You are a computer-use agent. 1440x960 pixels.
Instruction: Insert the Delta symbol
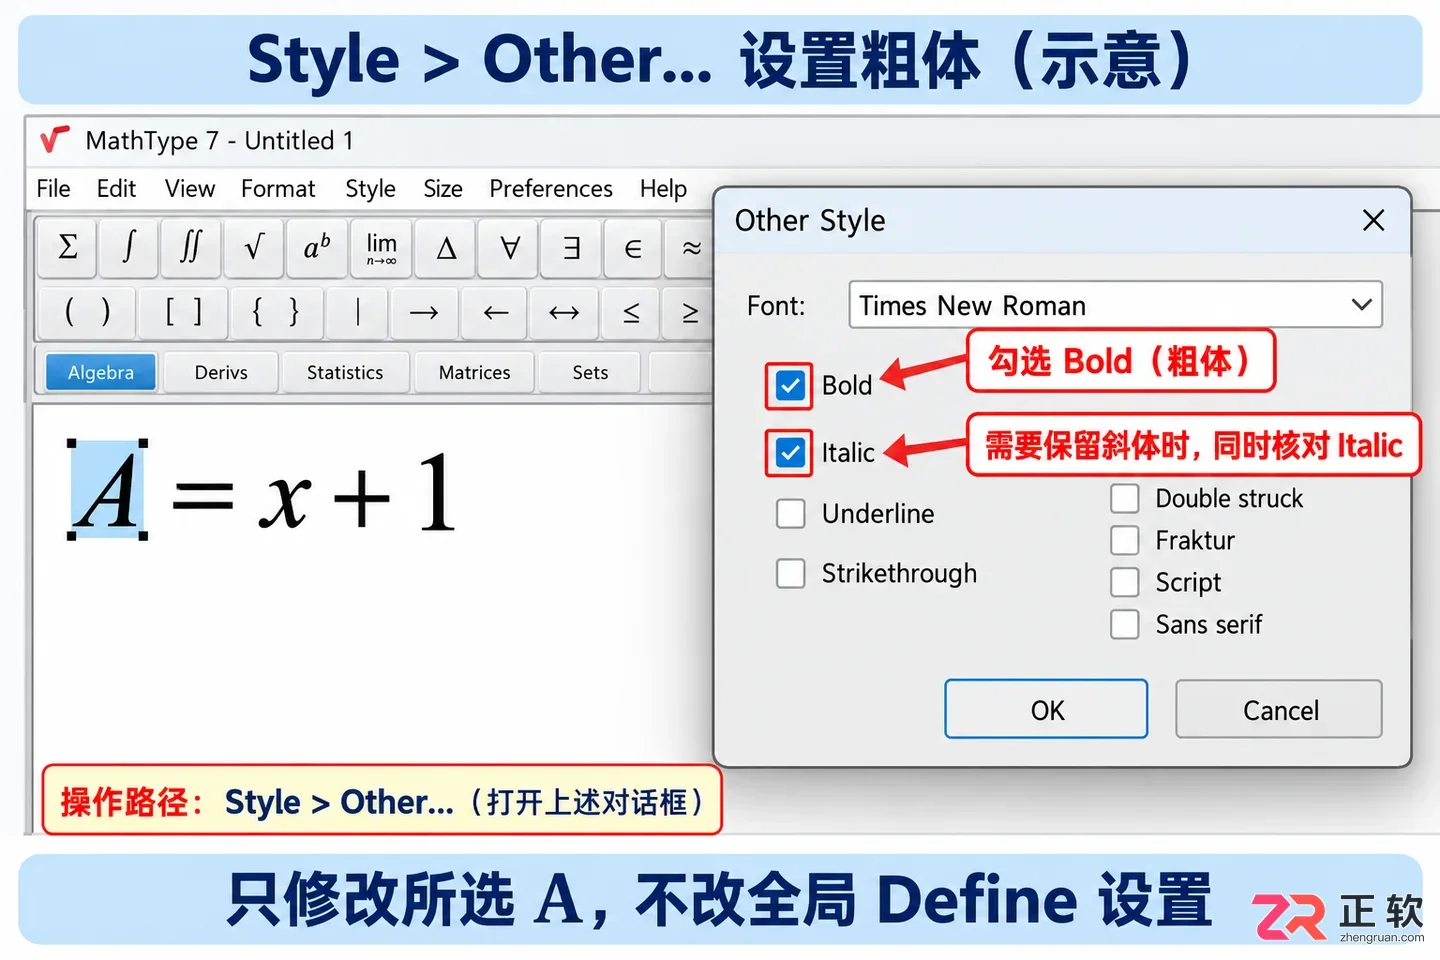coord(446,247)
